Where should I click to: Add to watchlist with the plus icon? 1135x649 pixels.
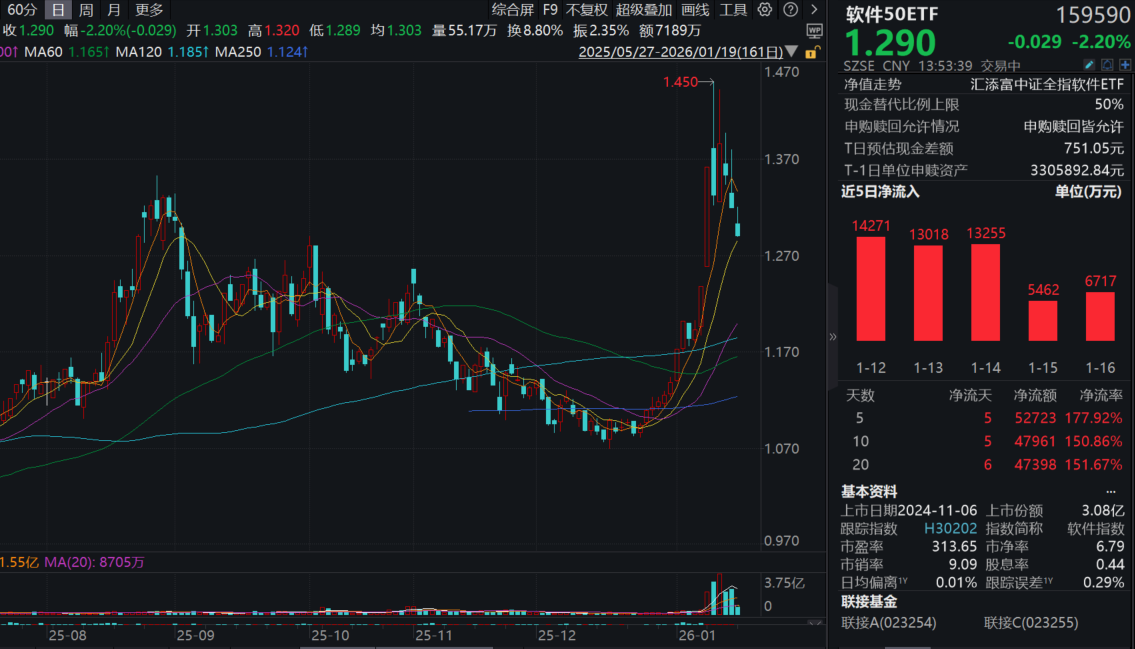pyautogui.click(x=1125, y=64)
